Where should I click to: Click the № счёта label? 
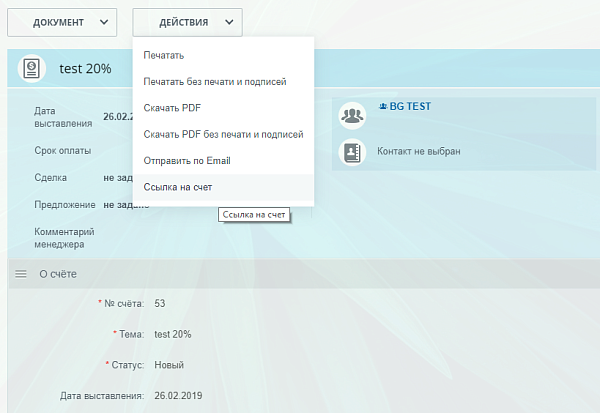124,304
